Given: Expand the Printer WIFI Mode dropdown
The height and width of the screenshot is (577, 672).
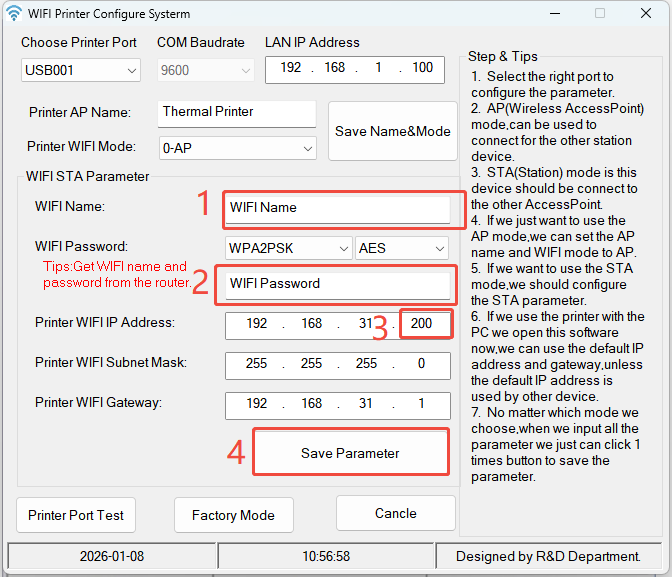Looking at the screenshot, I should (238, 148).
